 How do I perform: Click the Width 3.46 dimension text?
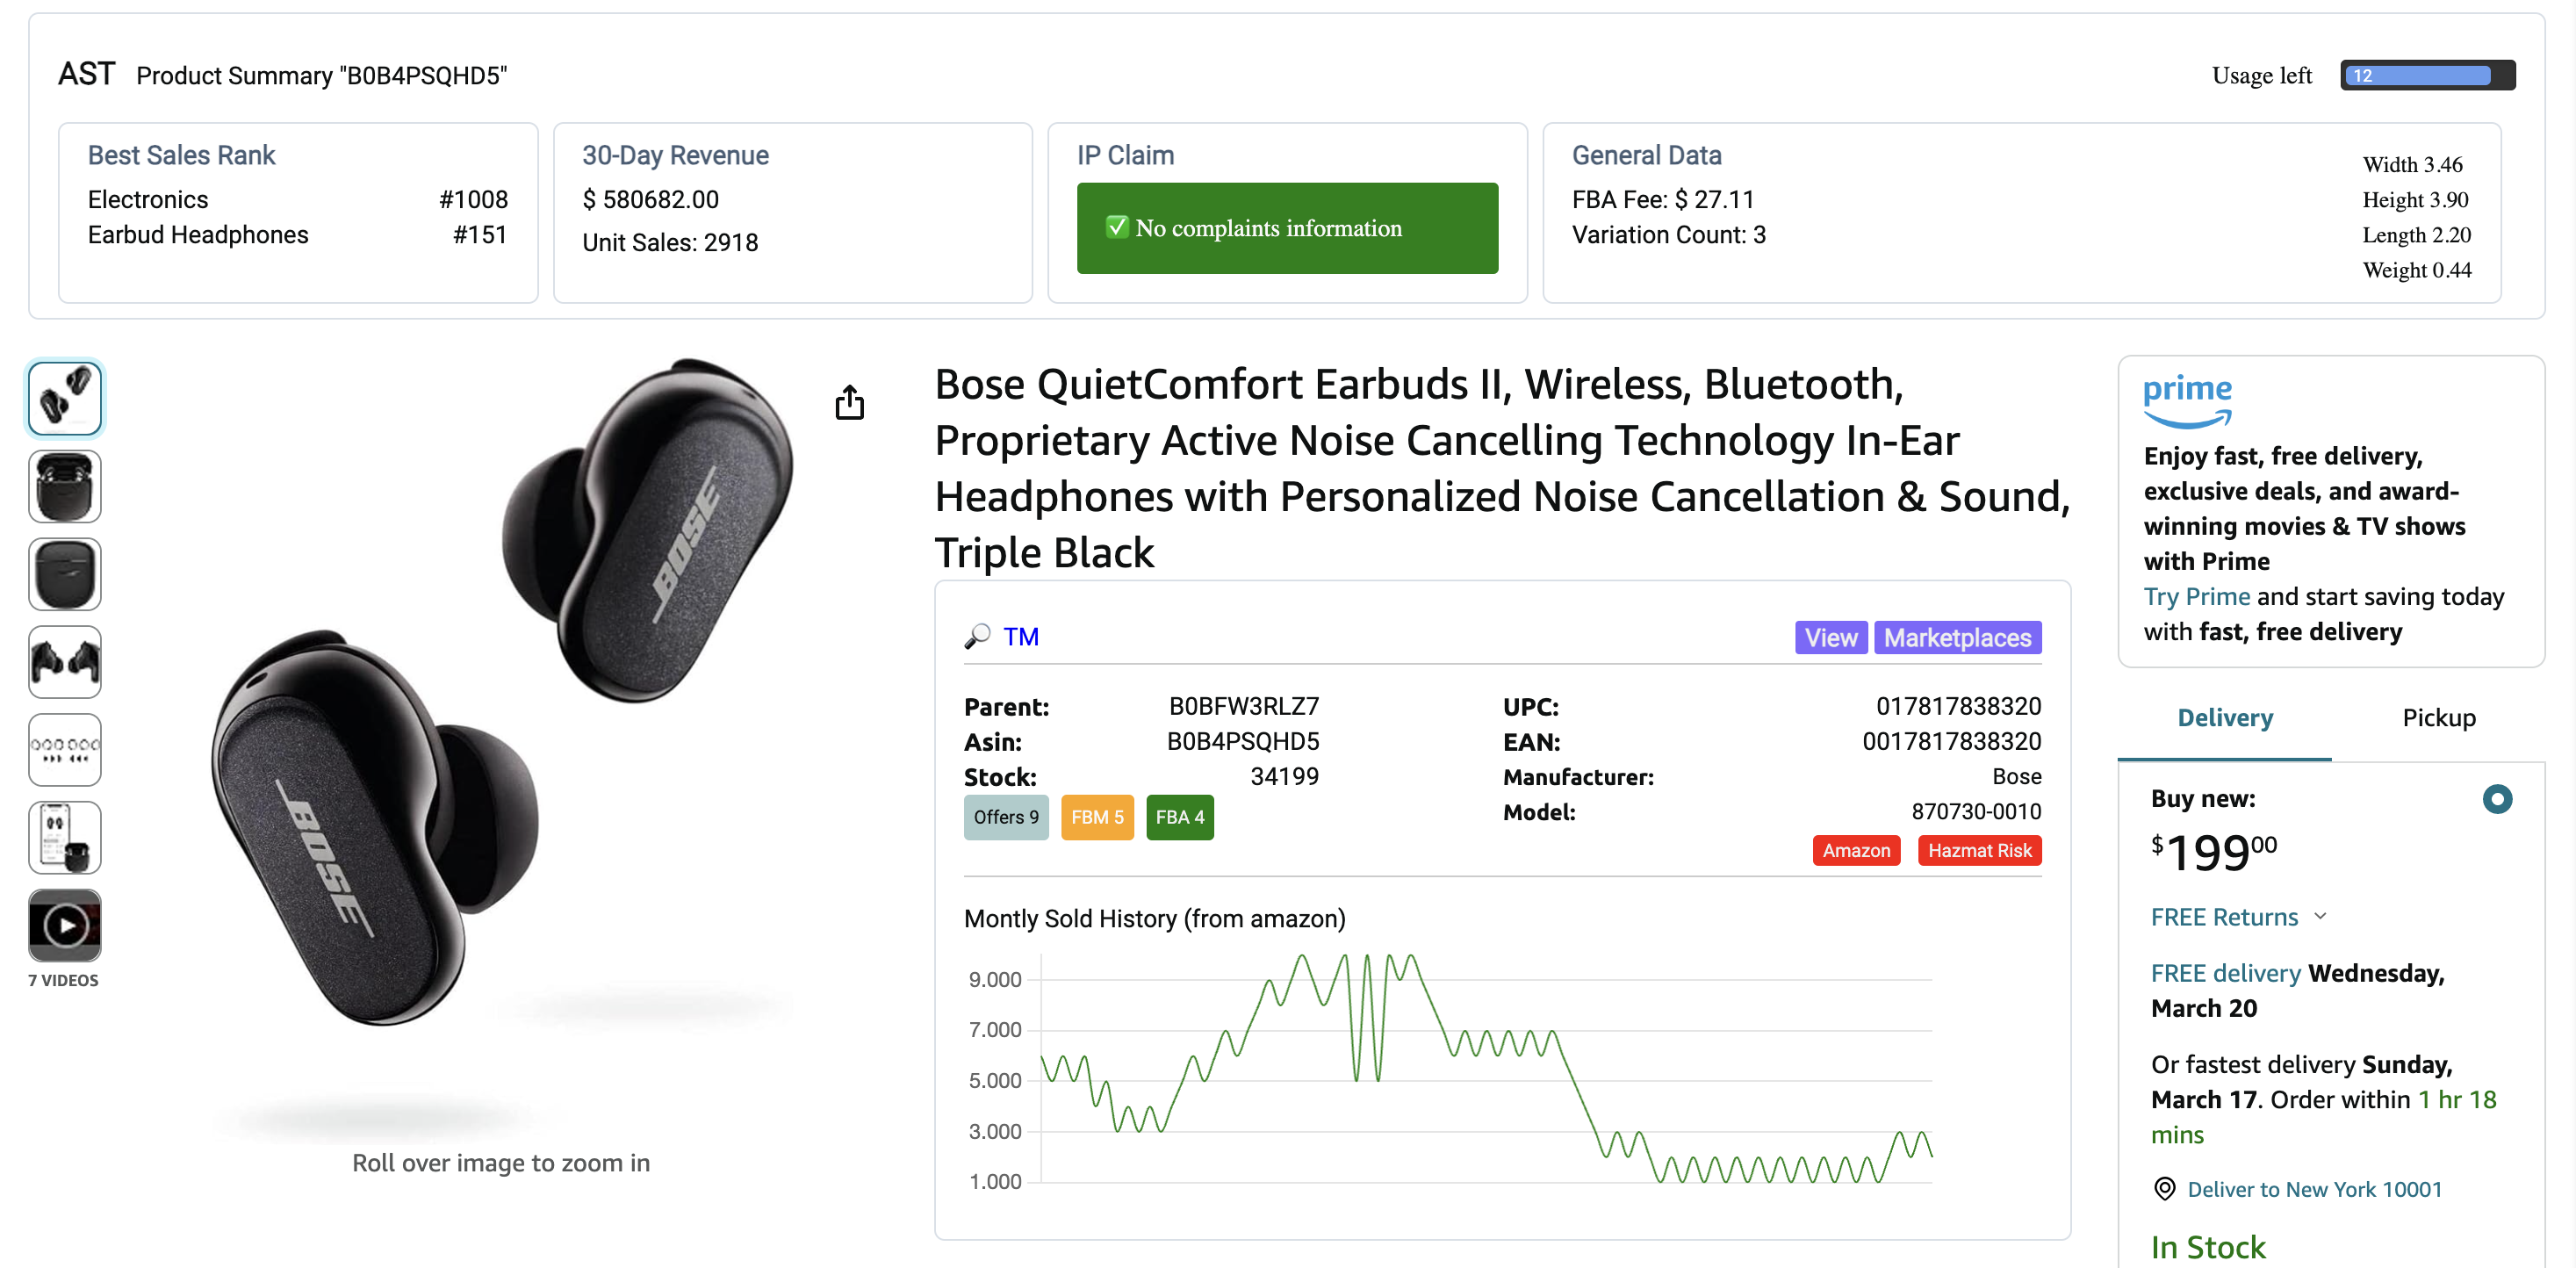click(2412, 164)
